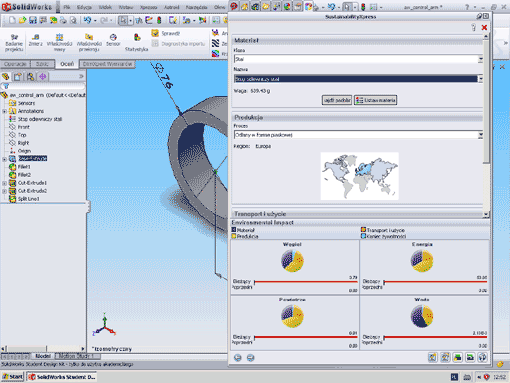
Task: Click SustainabilityXpress help question mark icon
Action: [473, 27]
